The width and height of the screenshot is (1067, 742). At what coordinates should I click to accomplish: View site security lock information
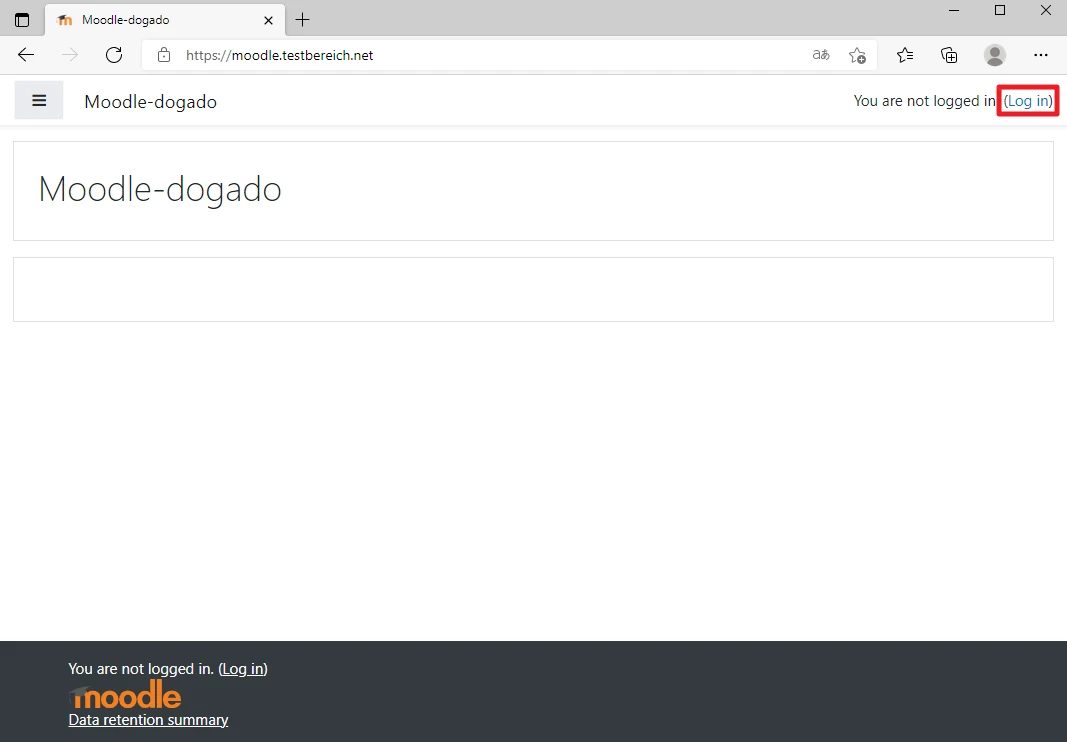tap(164, 55)
